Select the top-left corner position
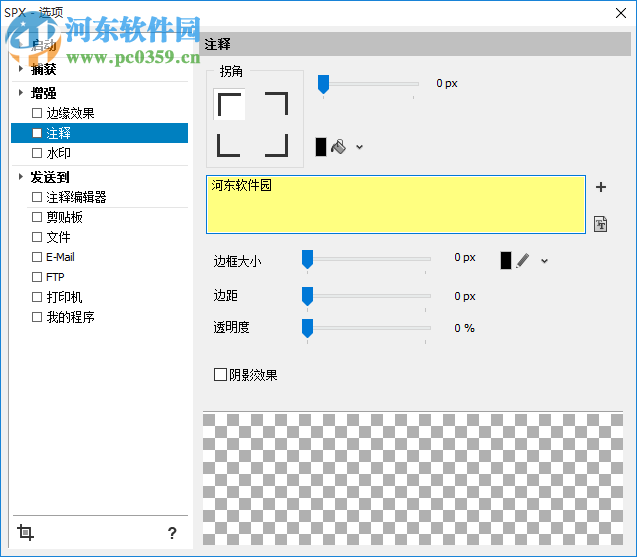This screenshot has width=637, height=557. (x=229, y=104)
